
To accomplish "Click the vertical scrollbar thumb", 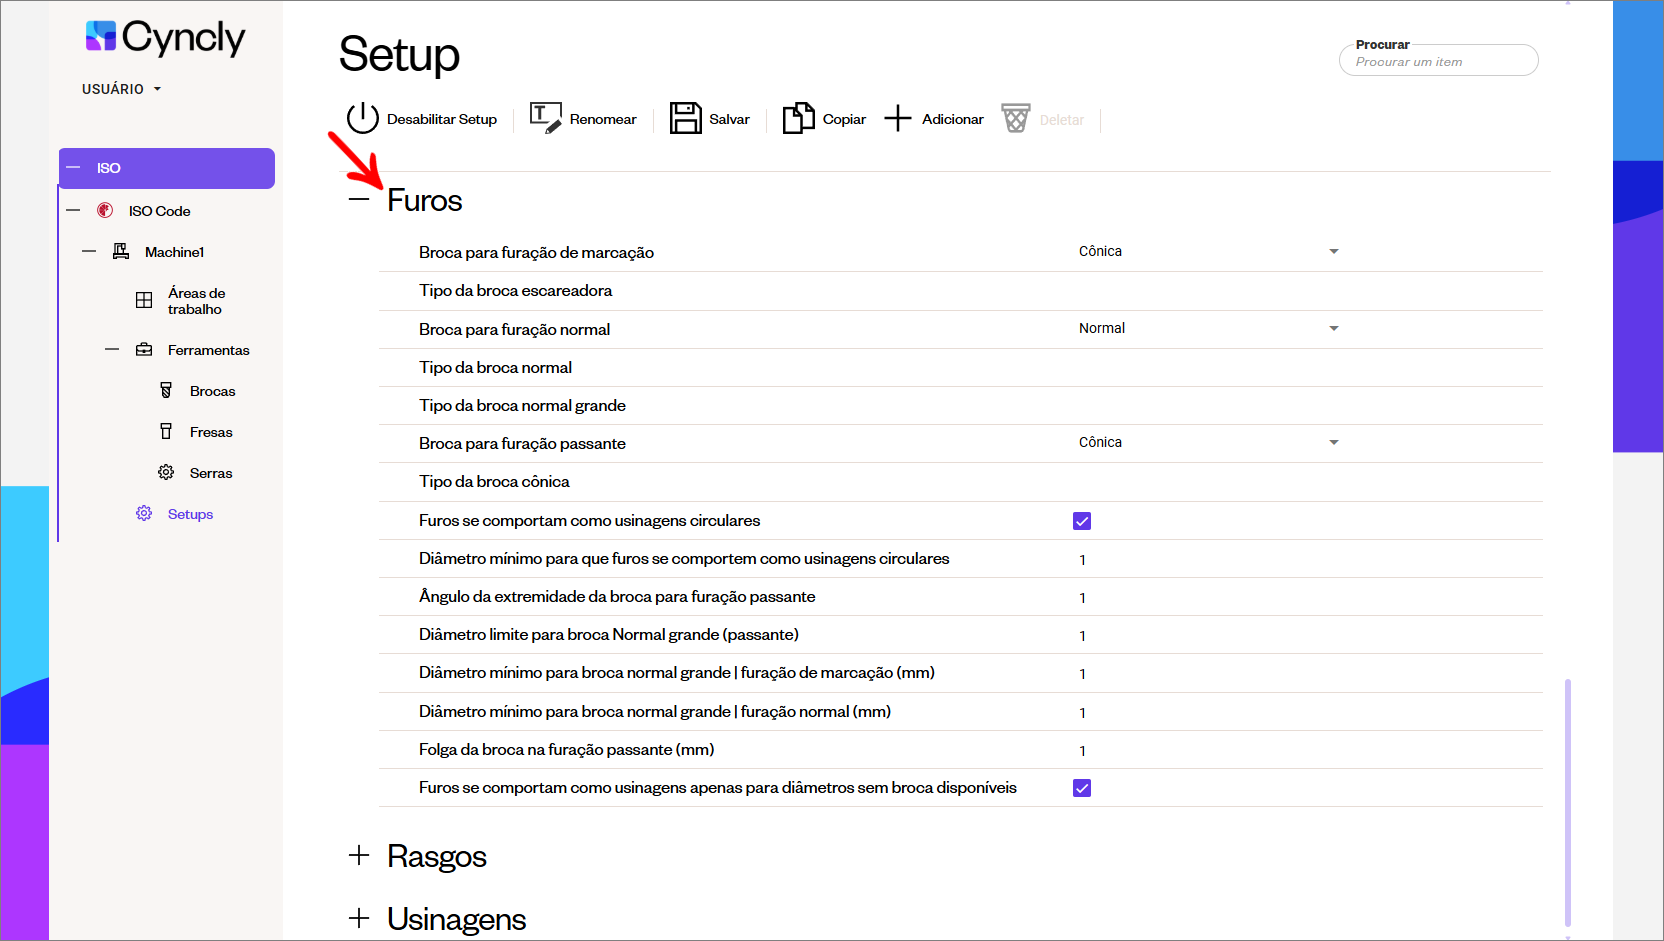I will click(1567, 803).
